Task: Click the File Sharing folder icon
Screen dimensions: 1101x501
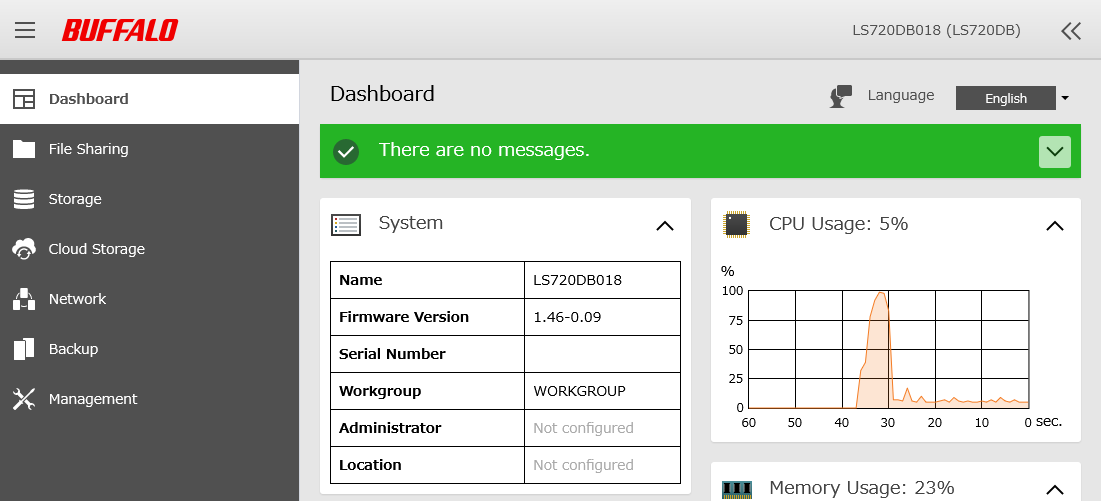Action: pyautogui.click(x=24, y=149)
